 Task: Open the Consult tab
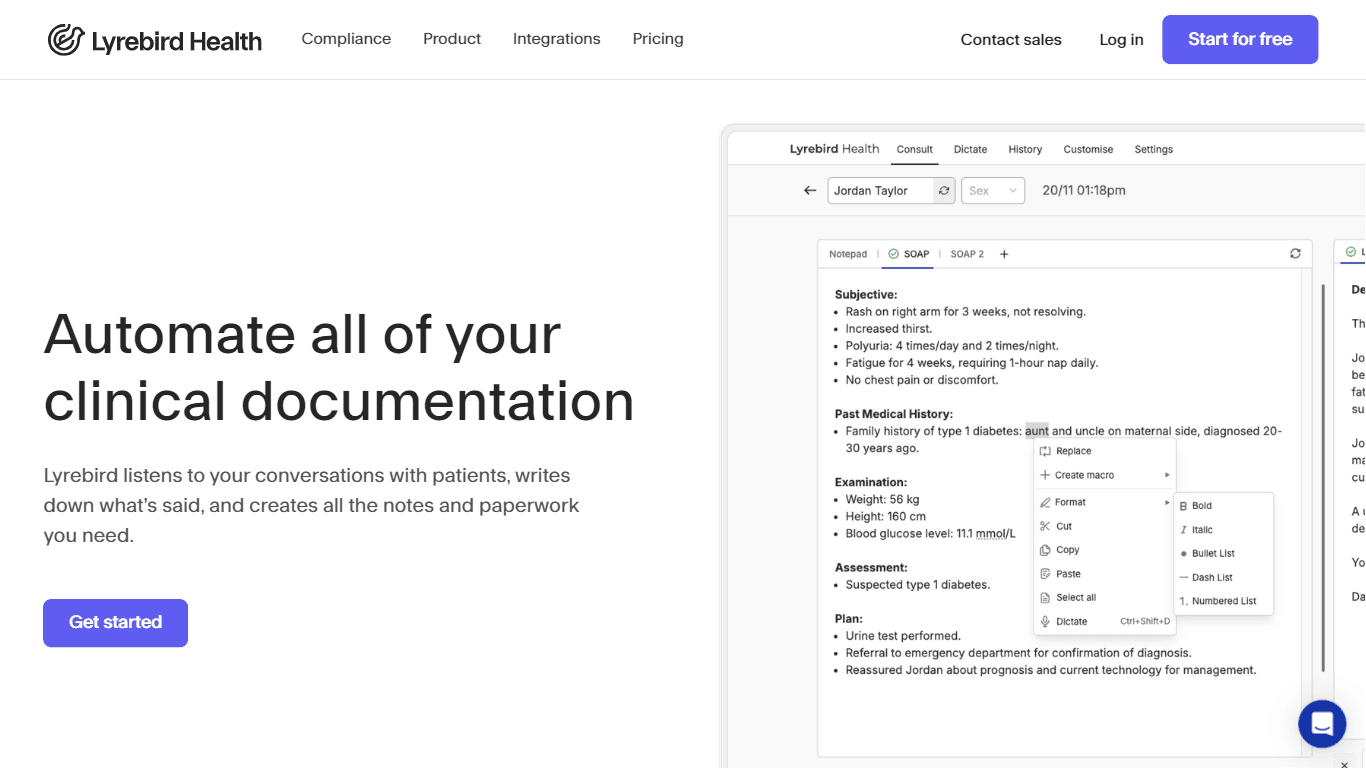coord(915,149)
